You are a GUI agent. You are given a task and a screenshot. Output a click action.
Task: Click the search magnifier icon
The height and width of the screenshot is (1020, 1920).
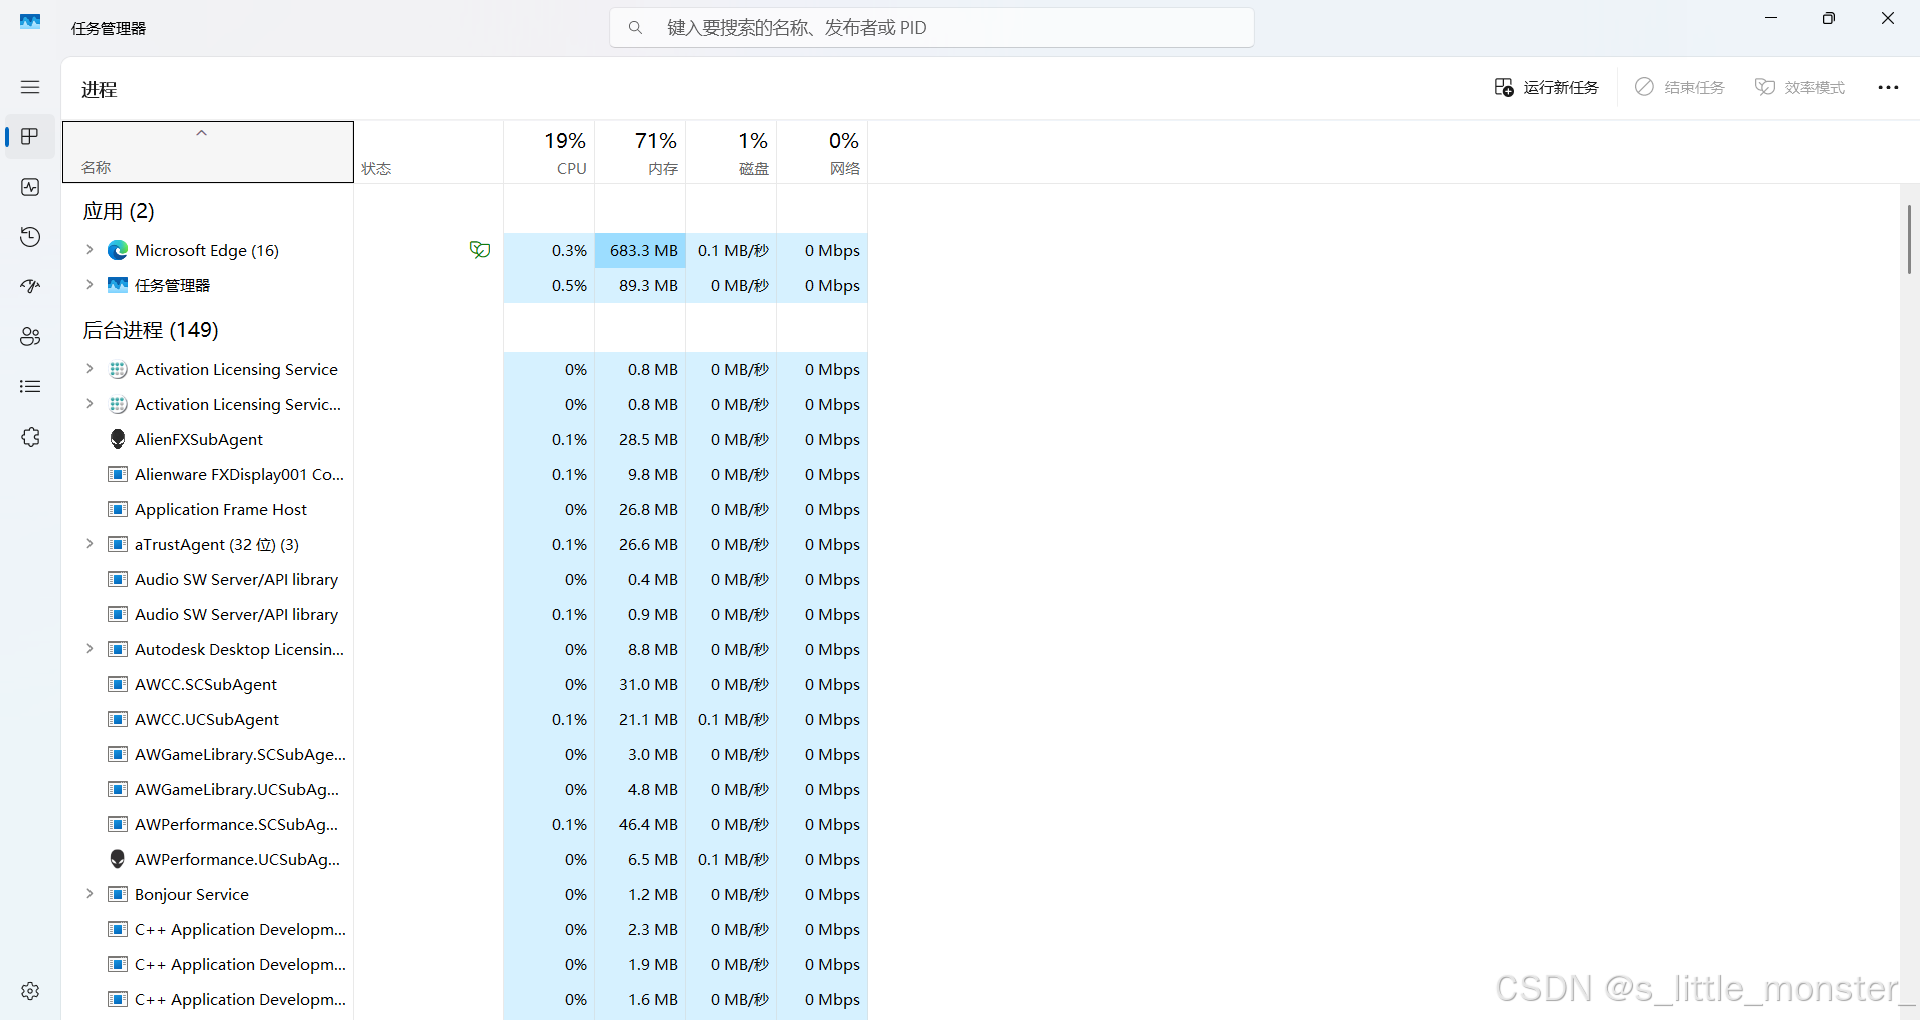(635, 28)
